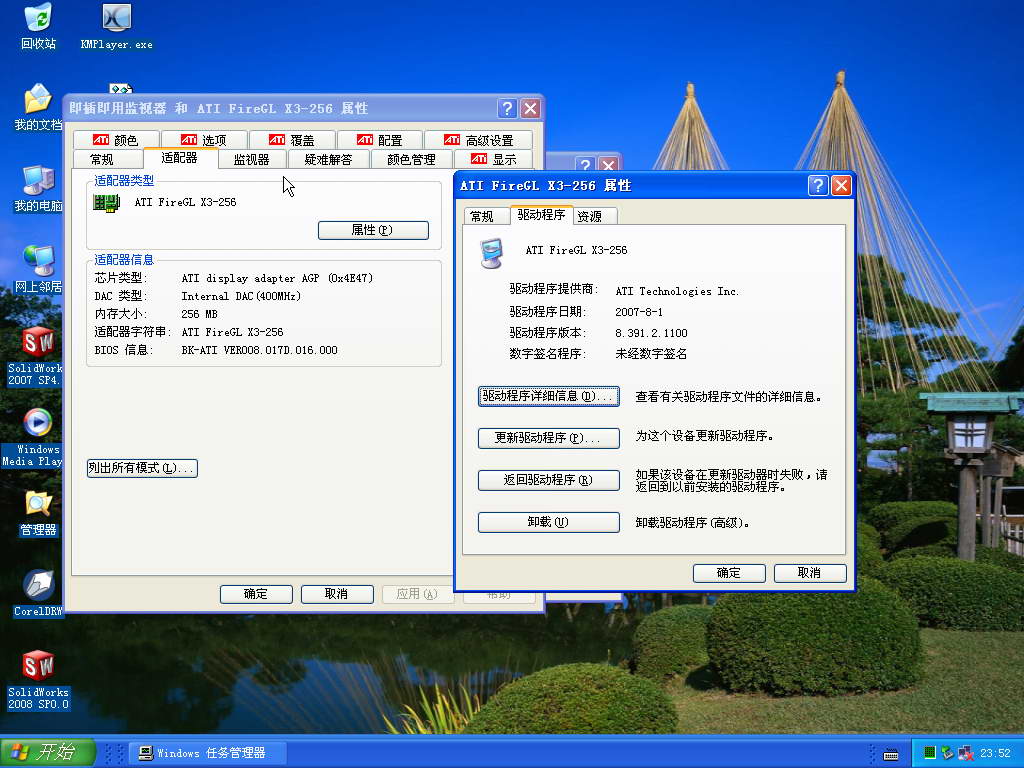Select the 驱动程序 tab

541,214
